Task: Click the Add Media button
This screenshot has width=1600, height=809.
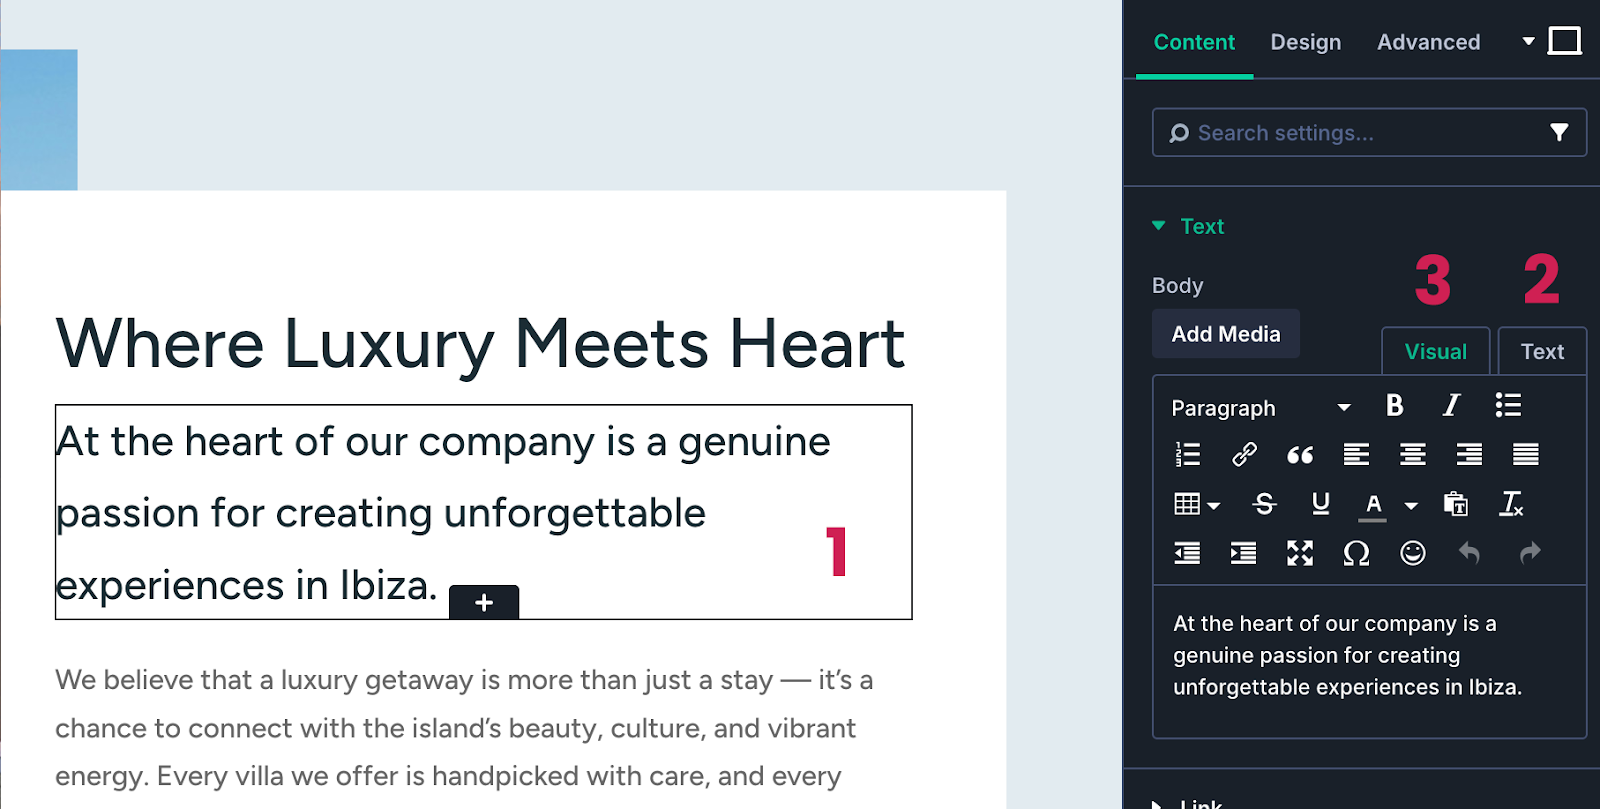Action: tap(1226, 333)
